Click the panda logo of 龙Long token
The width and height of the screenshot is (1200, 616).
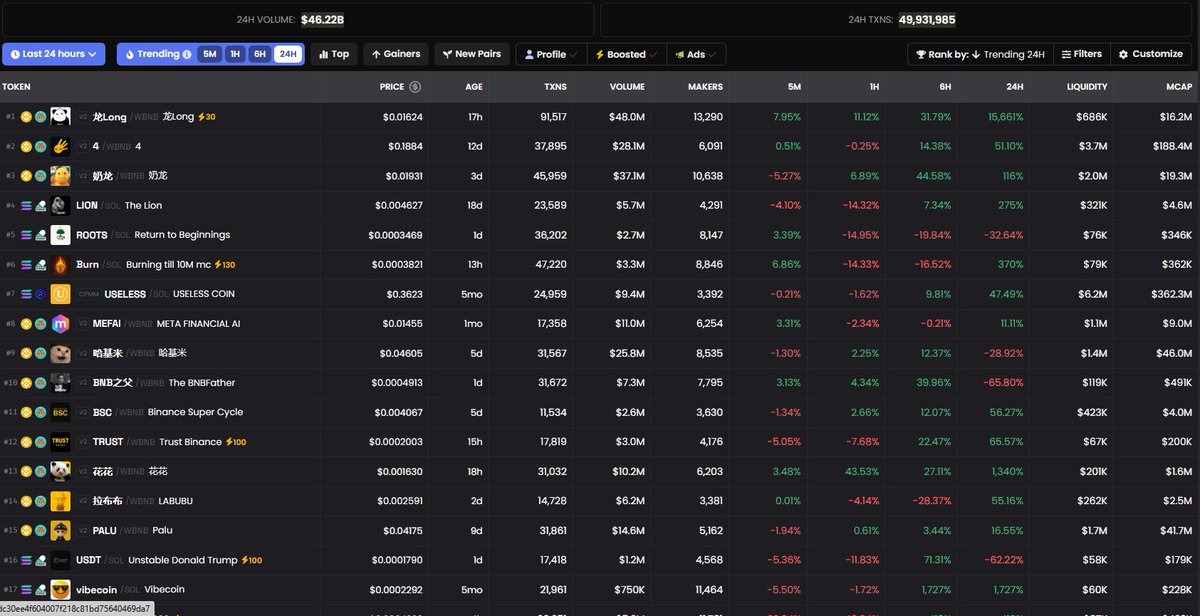coord(60,117)
